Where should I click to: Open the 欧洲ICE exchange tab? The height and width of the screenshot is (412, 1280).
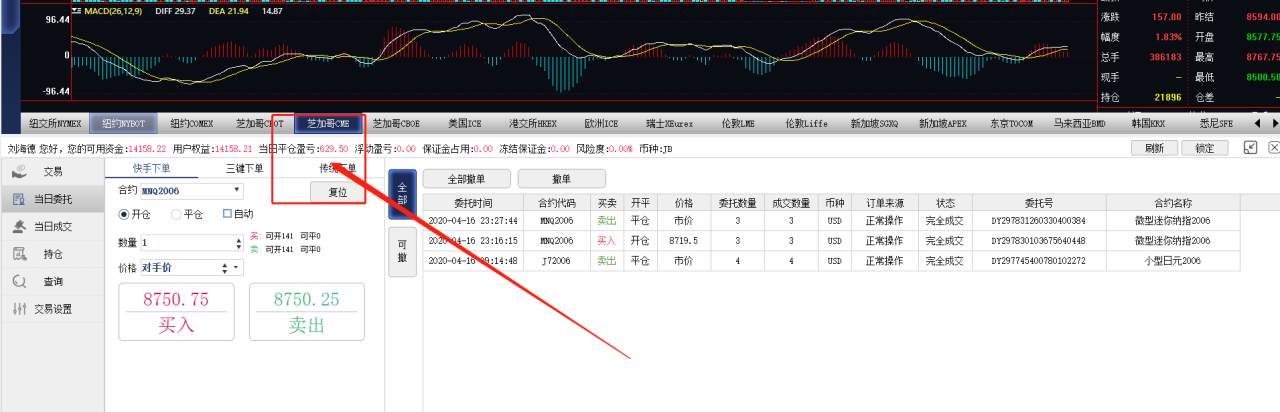601,124
